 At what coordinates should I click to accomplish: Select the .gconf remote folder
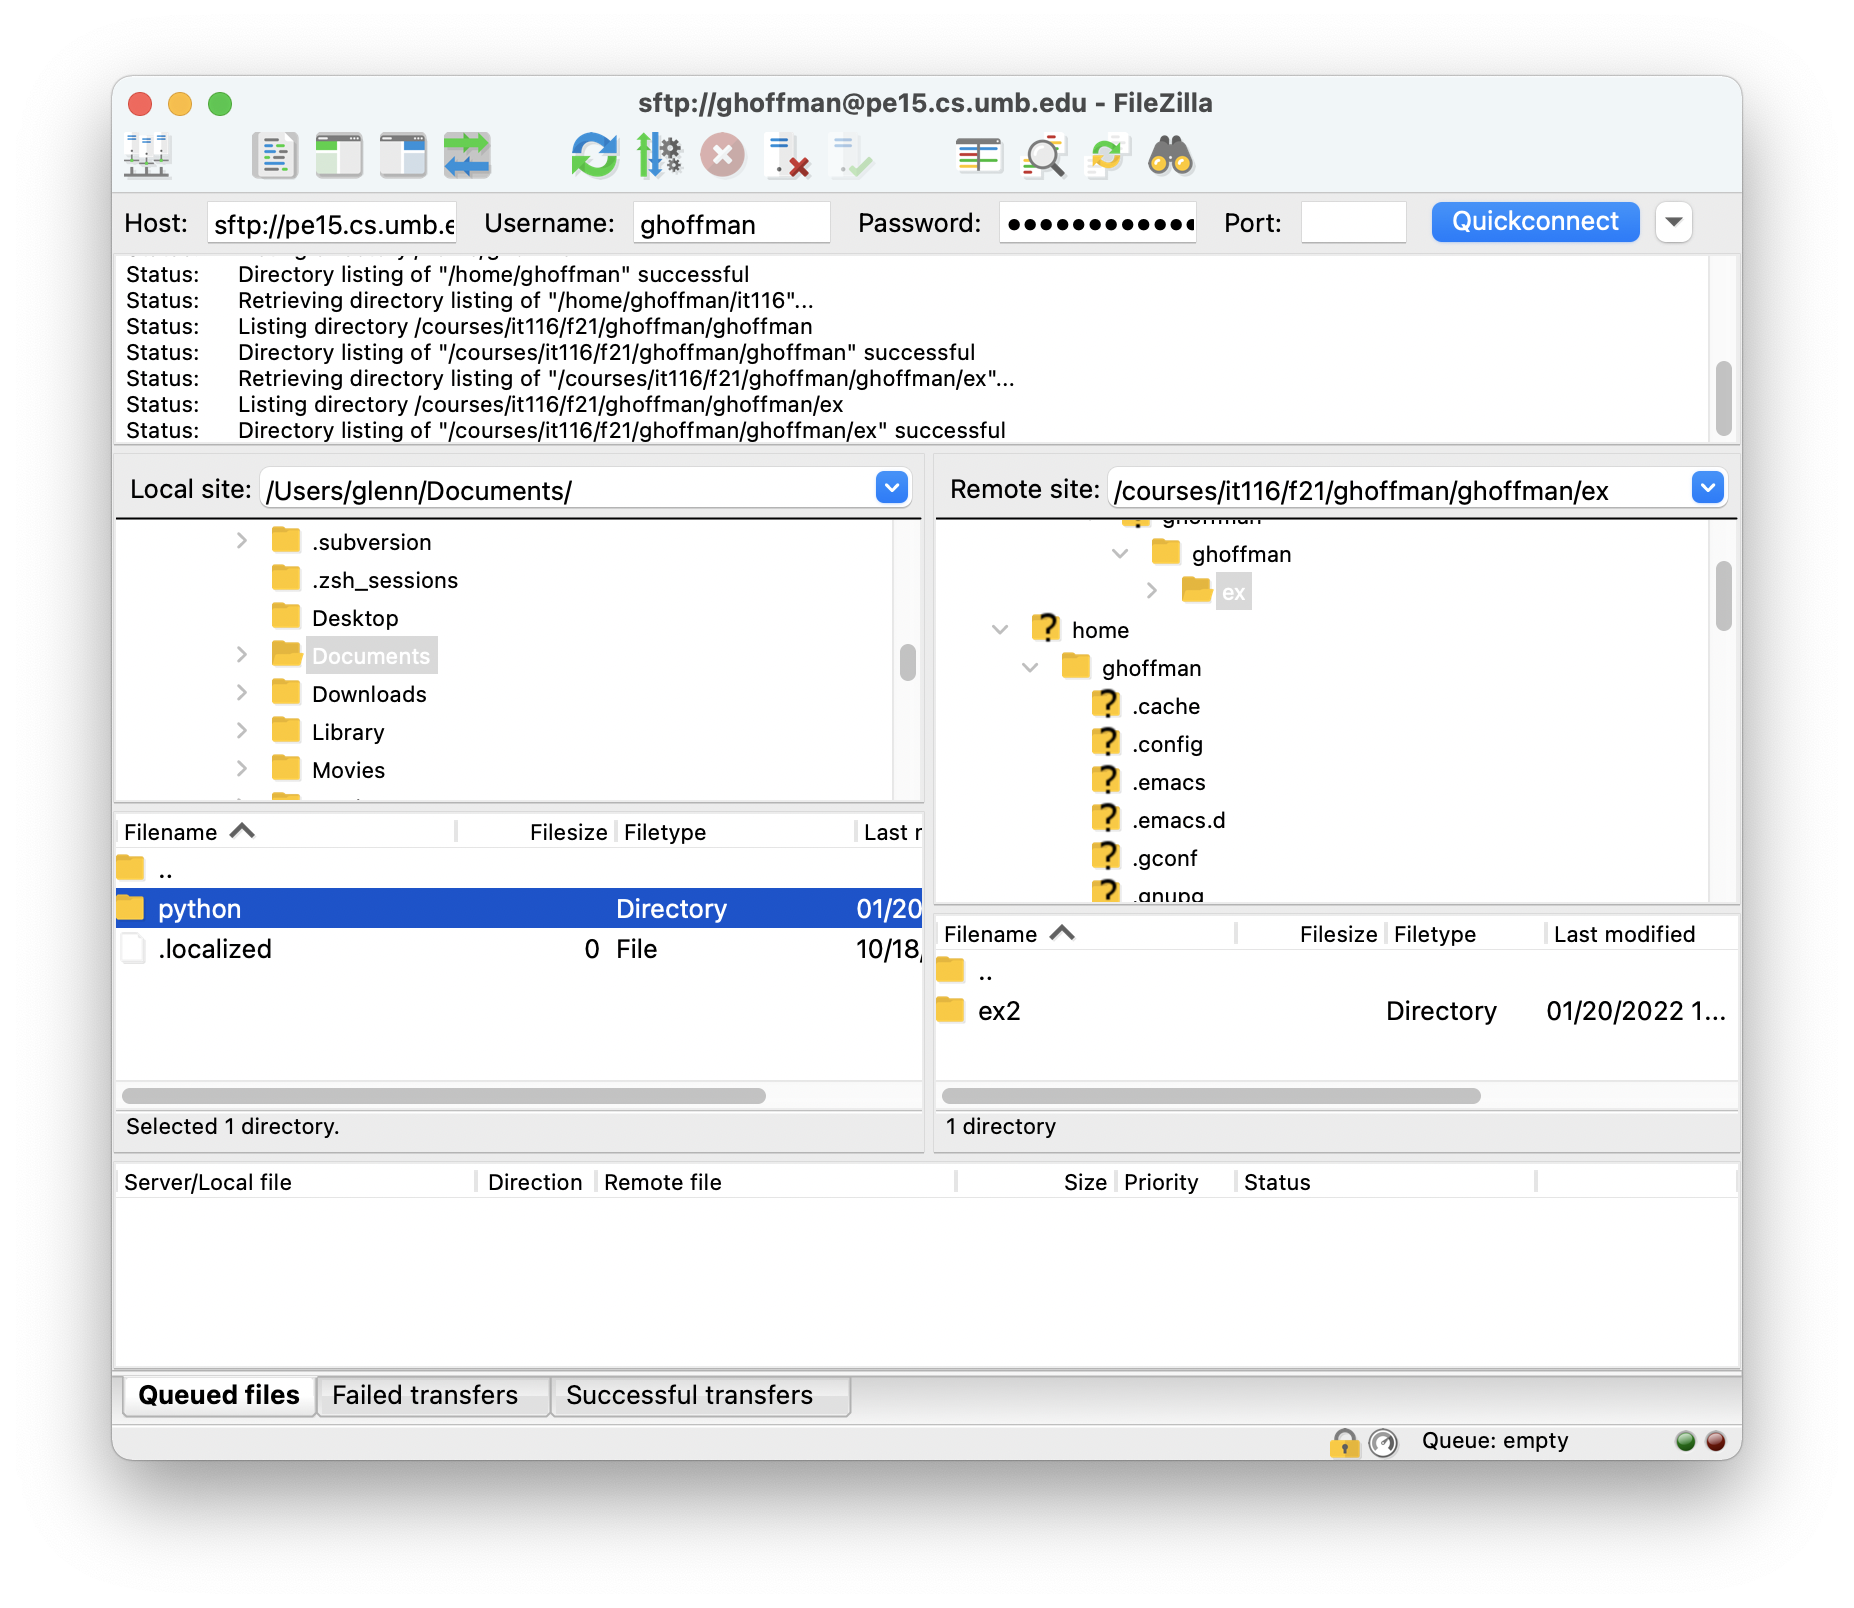click(1164, 858)
